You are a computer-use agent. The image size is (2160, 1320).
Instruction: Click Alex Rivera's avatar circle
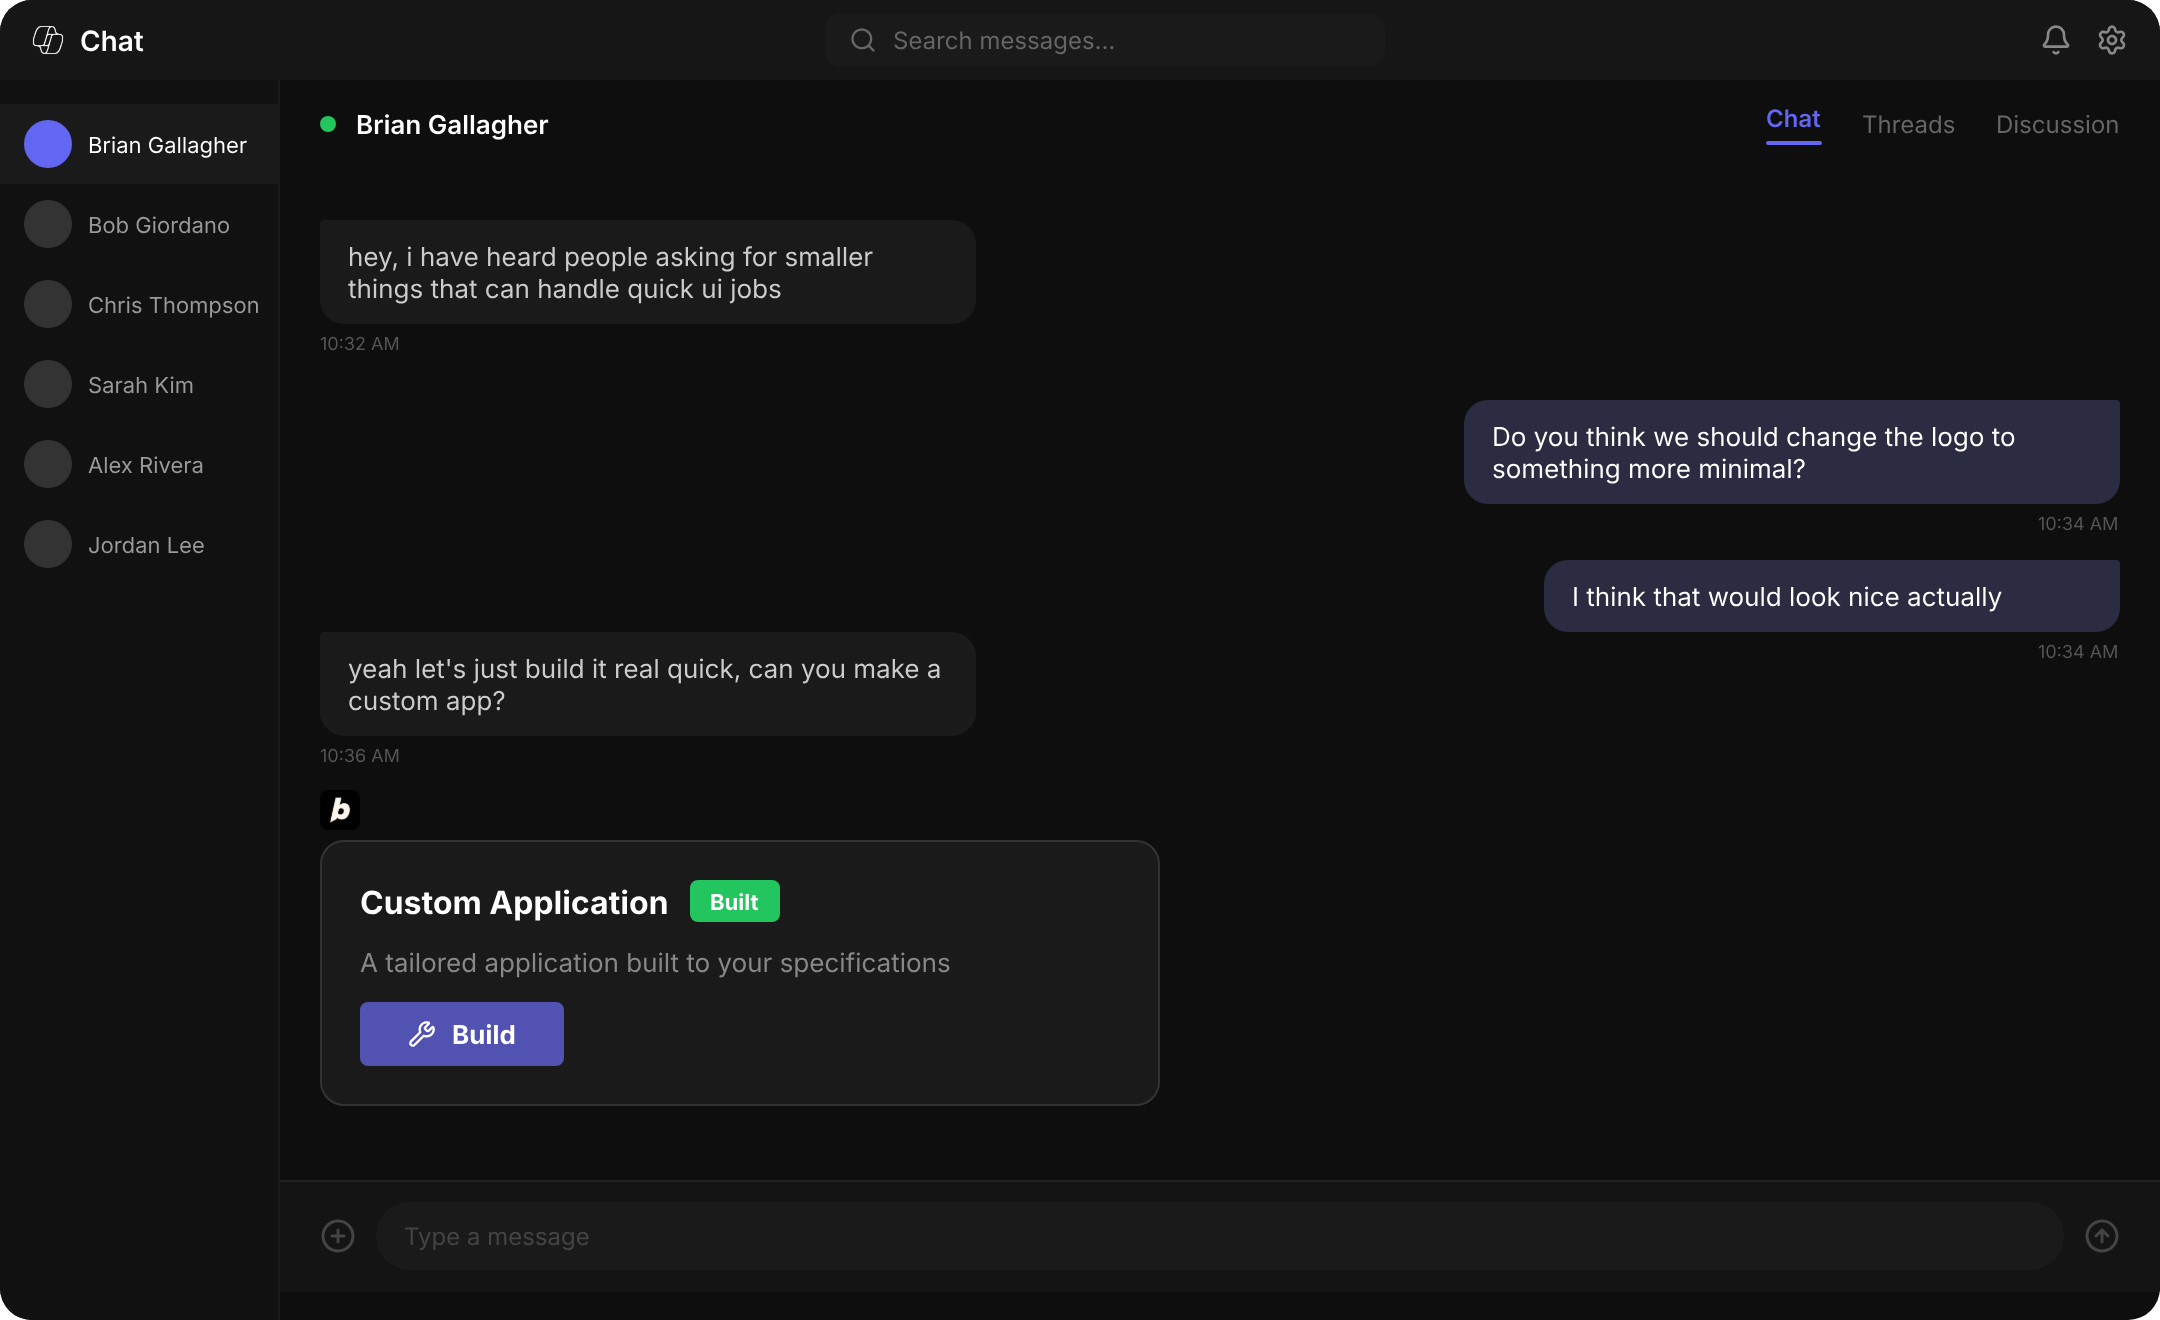pyautogui.click(x=48, y=464)
